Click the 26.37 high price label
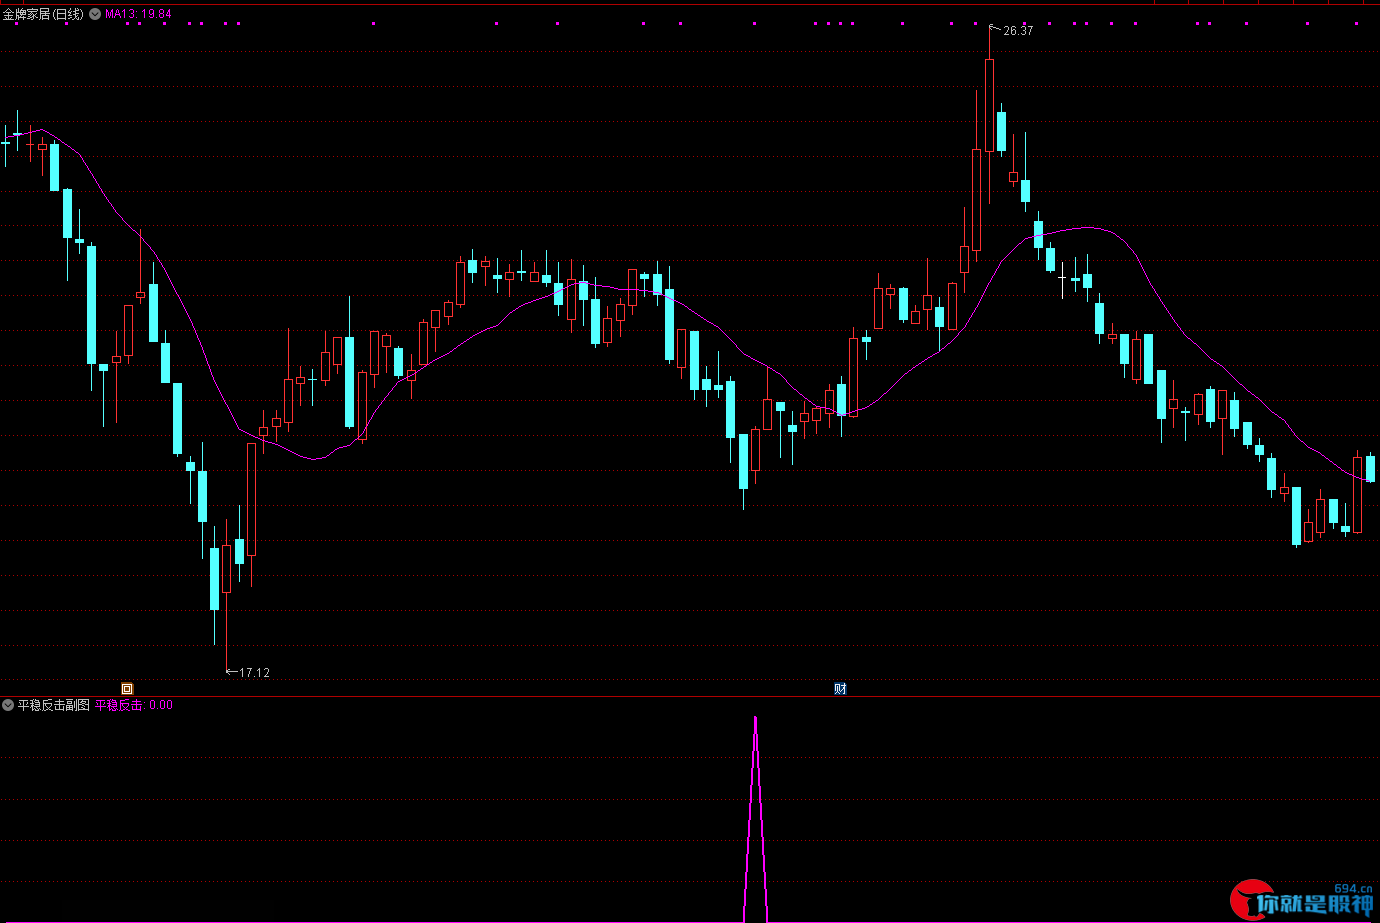This screenshot has width=1380, height=923. (1018, 31)
